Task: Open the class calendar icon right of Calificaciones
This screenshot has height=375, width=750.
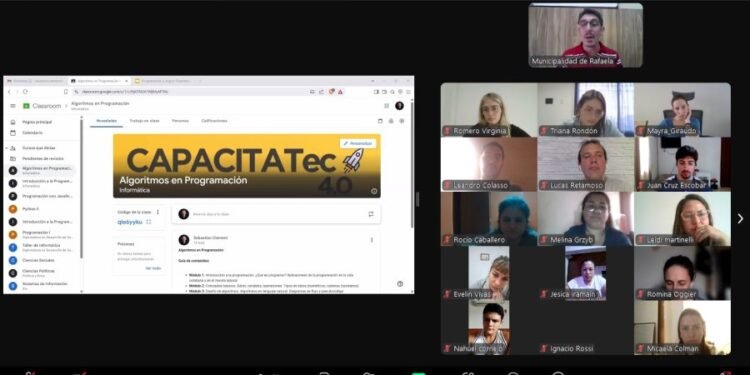Action: pos(380,121)
